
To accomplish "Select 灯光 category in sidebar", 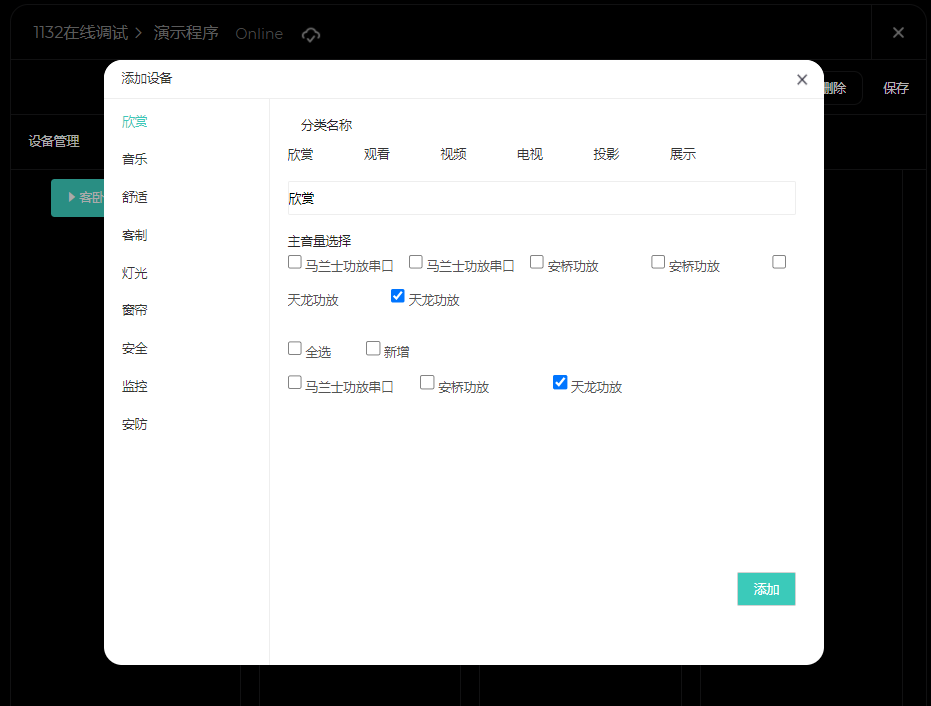I will [x=135, y=273].
